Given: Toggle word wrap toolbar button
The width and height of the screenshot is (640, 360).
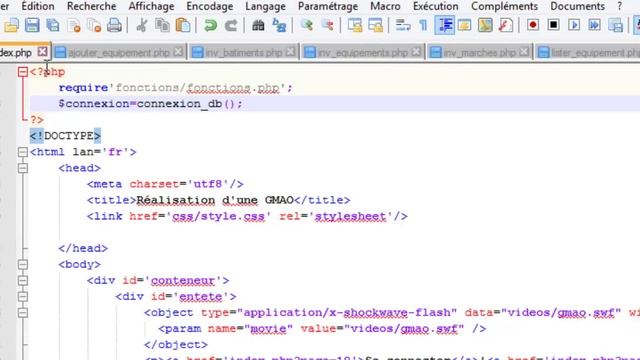Looking at the screenshot, I should [x=403, y=25].
